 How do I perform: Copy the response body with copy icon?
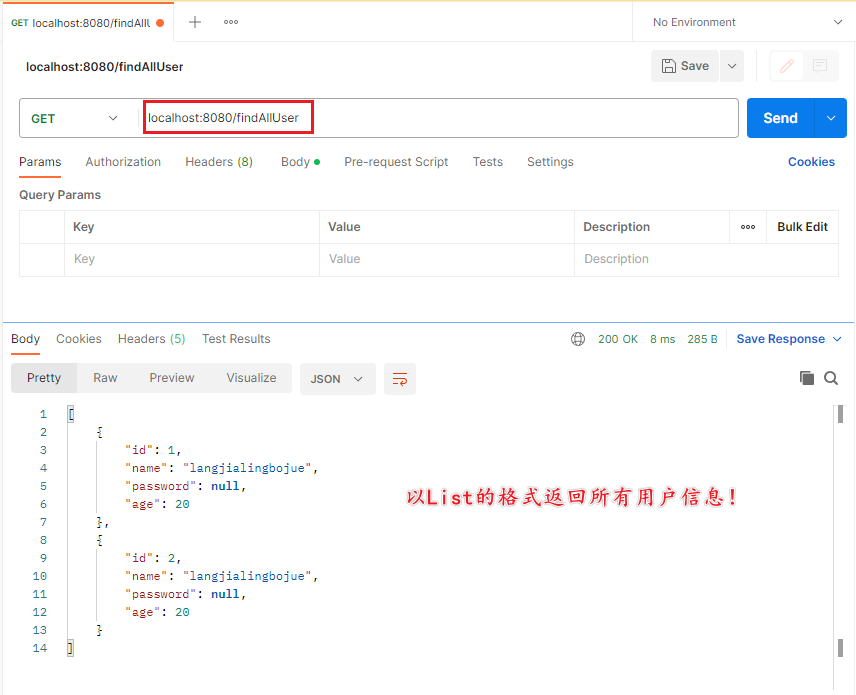[806, 378]
